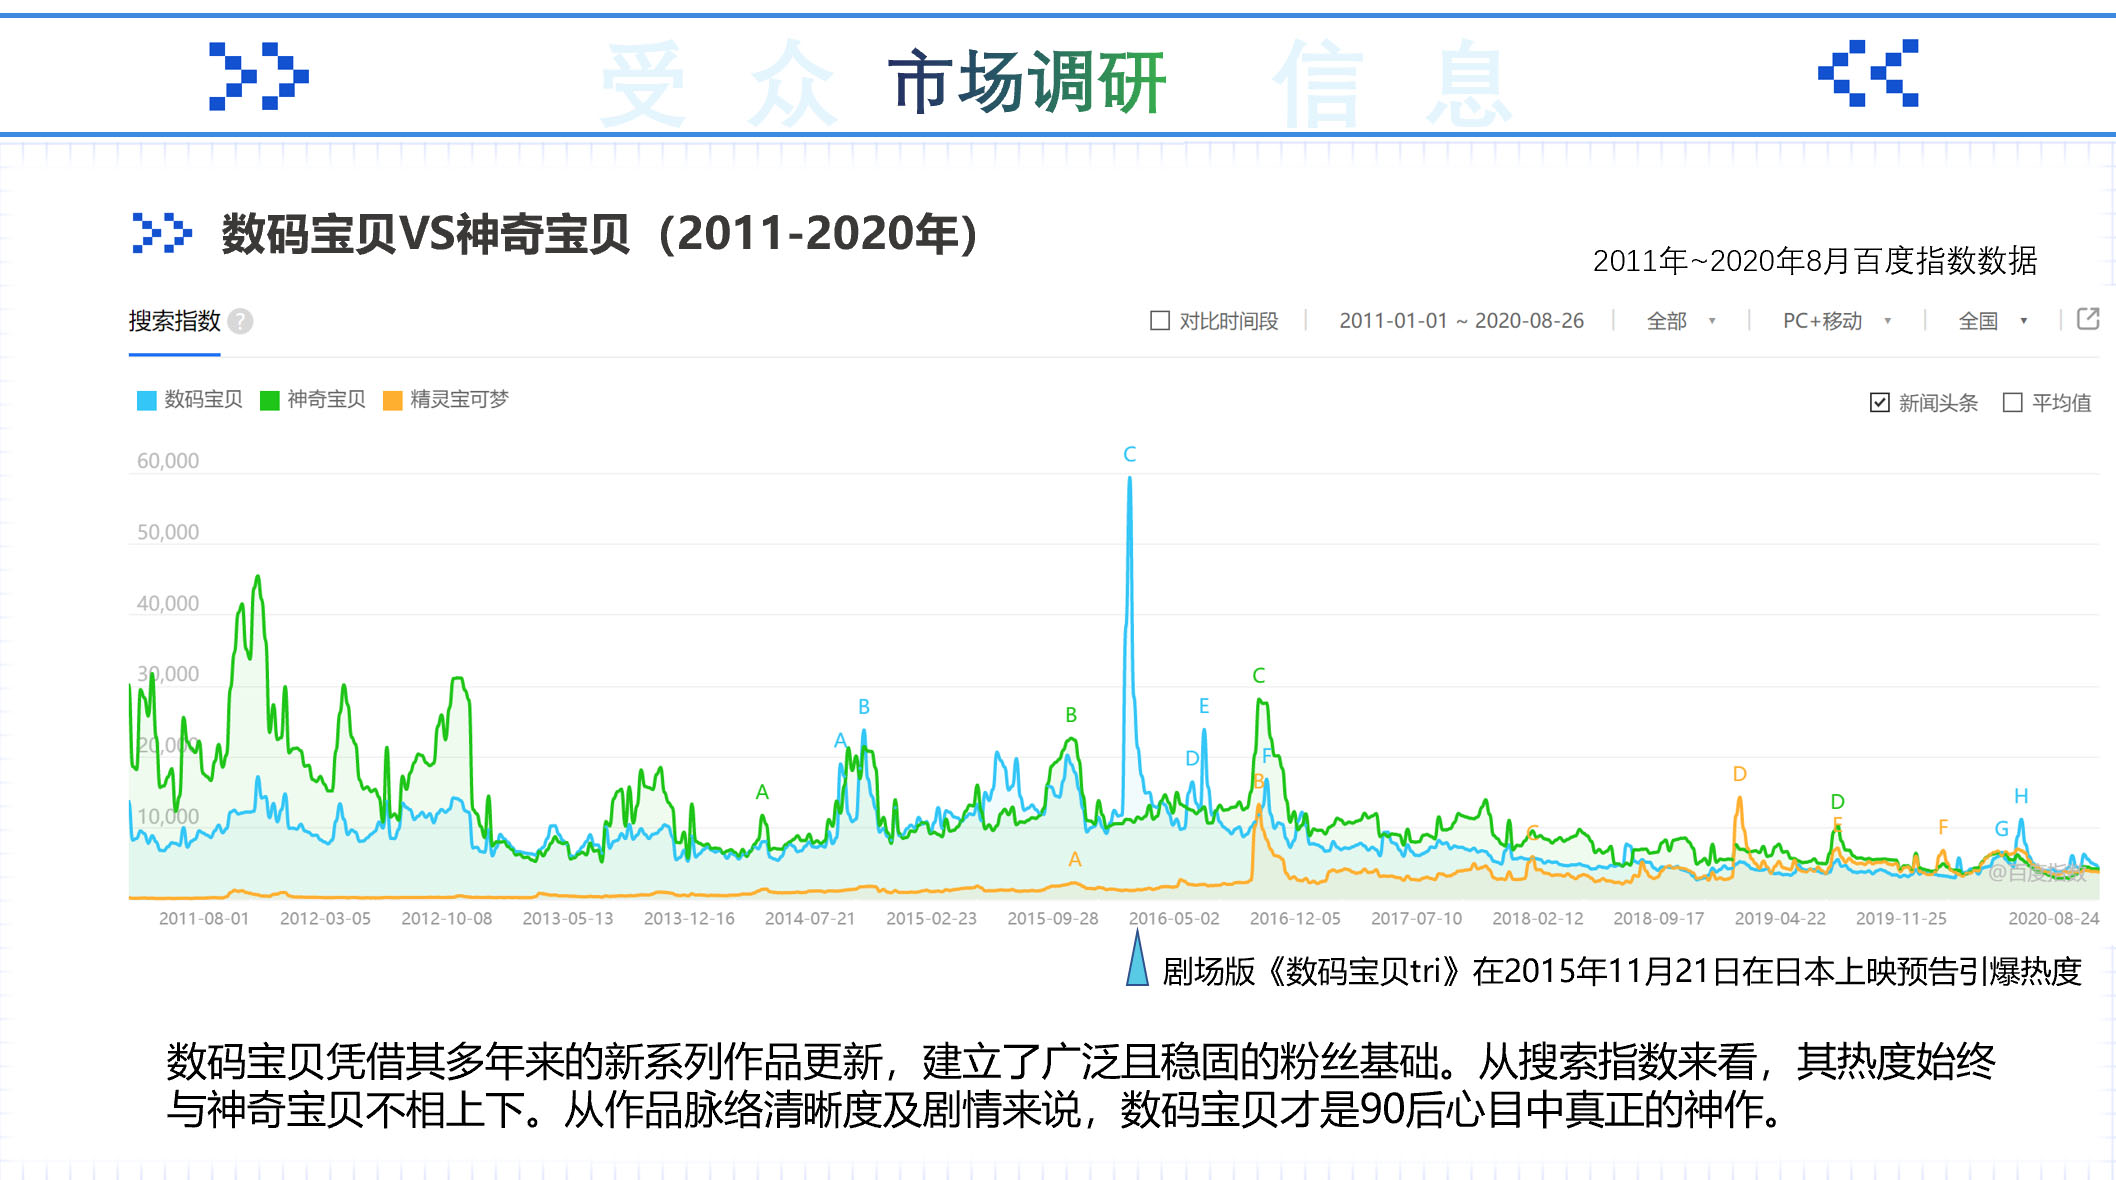The height and width of the screenshot is (1180, 2116).
Task: Click the green news marker B near 2015-09-28
Action: click(x=1071, y=715)
